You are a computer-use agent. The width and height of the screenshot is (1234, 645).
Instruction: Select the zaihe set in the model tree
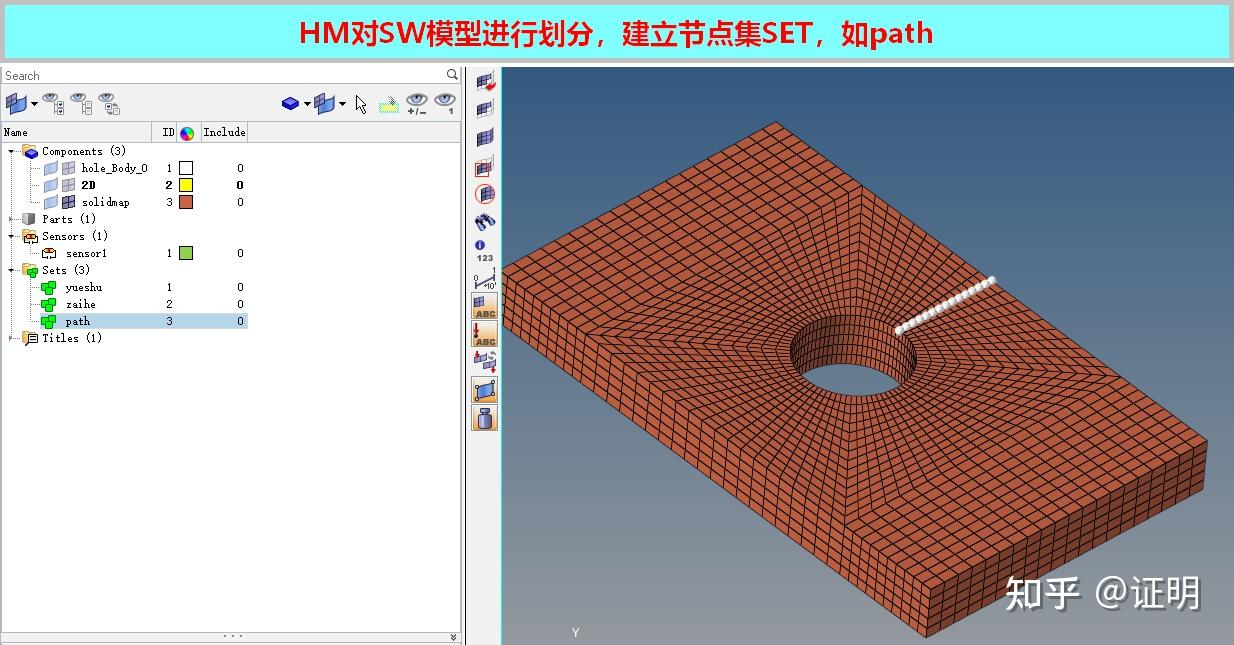pos(80,304)
